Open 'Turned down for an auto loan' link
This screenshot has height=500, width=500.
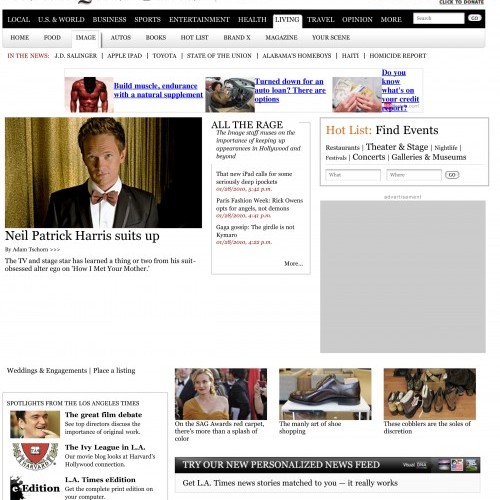[290, 90]
